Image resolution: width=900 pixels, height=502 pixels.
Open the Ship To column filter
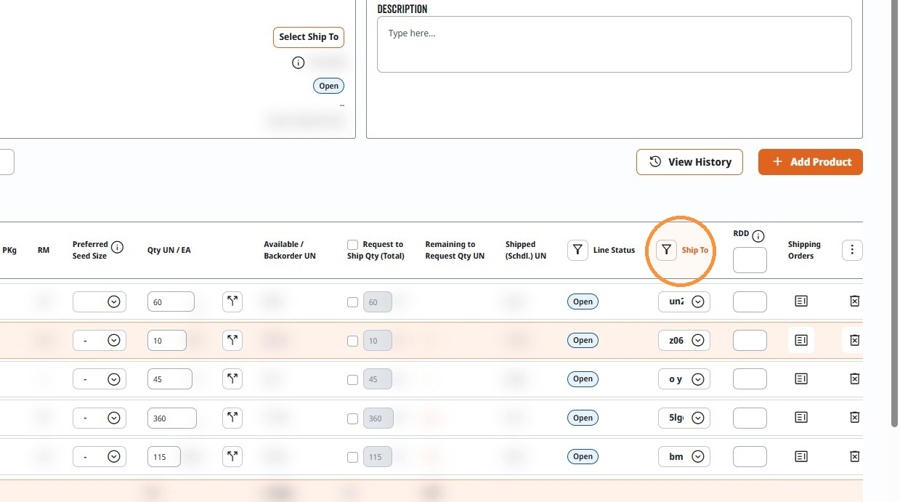pyautogui.click(x=666, y=250)
